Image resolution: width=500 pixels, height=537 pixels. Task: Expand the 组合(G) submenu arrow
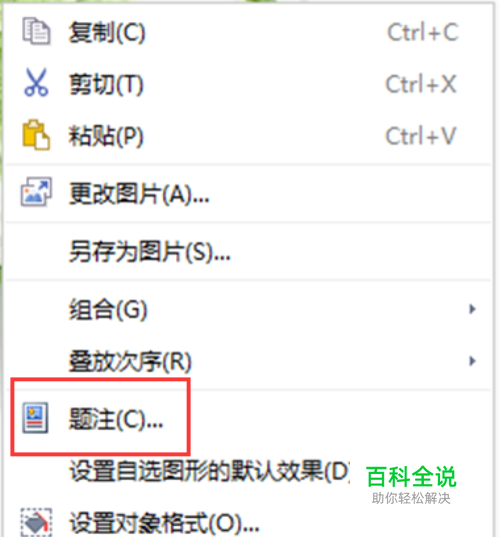pos(472,309)
